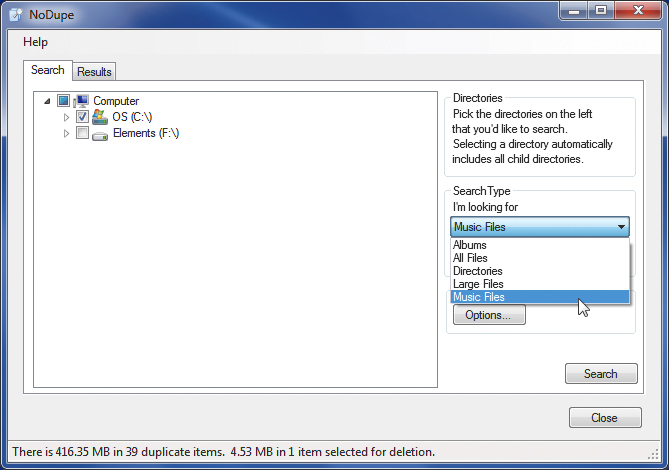Click the OS (C:\) drive icon

[100, 117]
